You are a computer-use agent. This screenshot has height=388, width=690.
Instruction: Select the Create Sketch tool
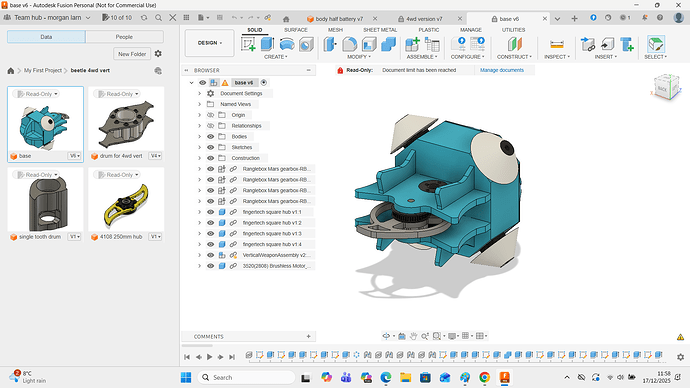point(248,44)
